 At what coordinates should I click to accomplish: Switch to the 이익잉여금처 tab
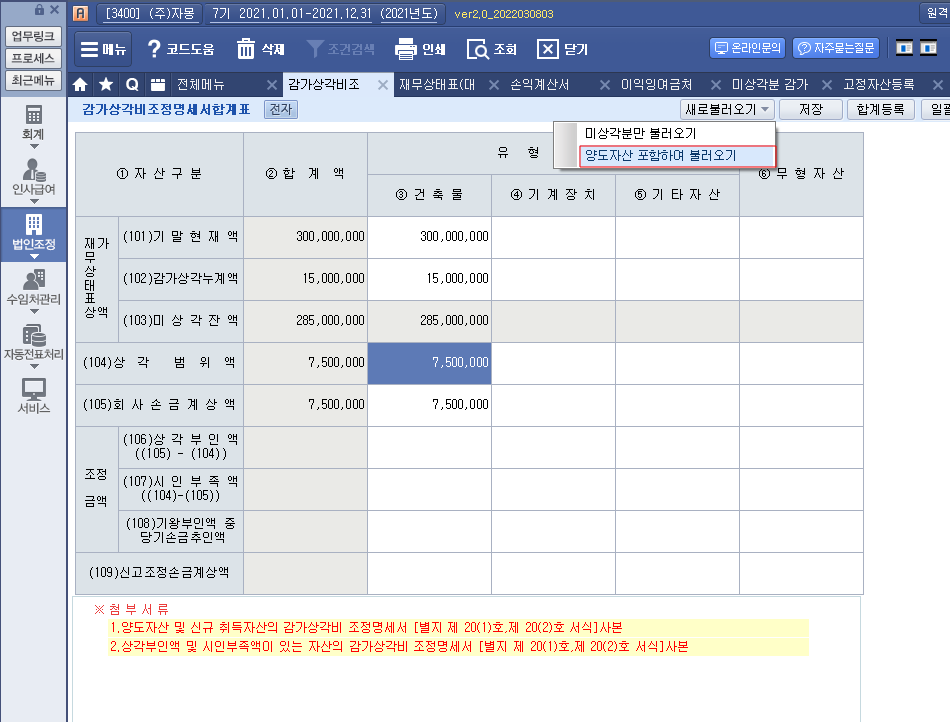pyautogui.click(x=656, y=85)
